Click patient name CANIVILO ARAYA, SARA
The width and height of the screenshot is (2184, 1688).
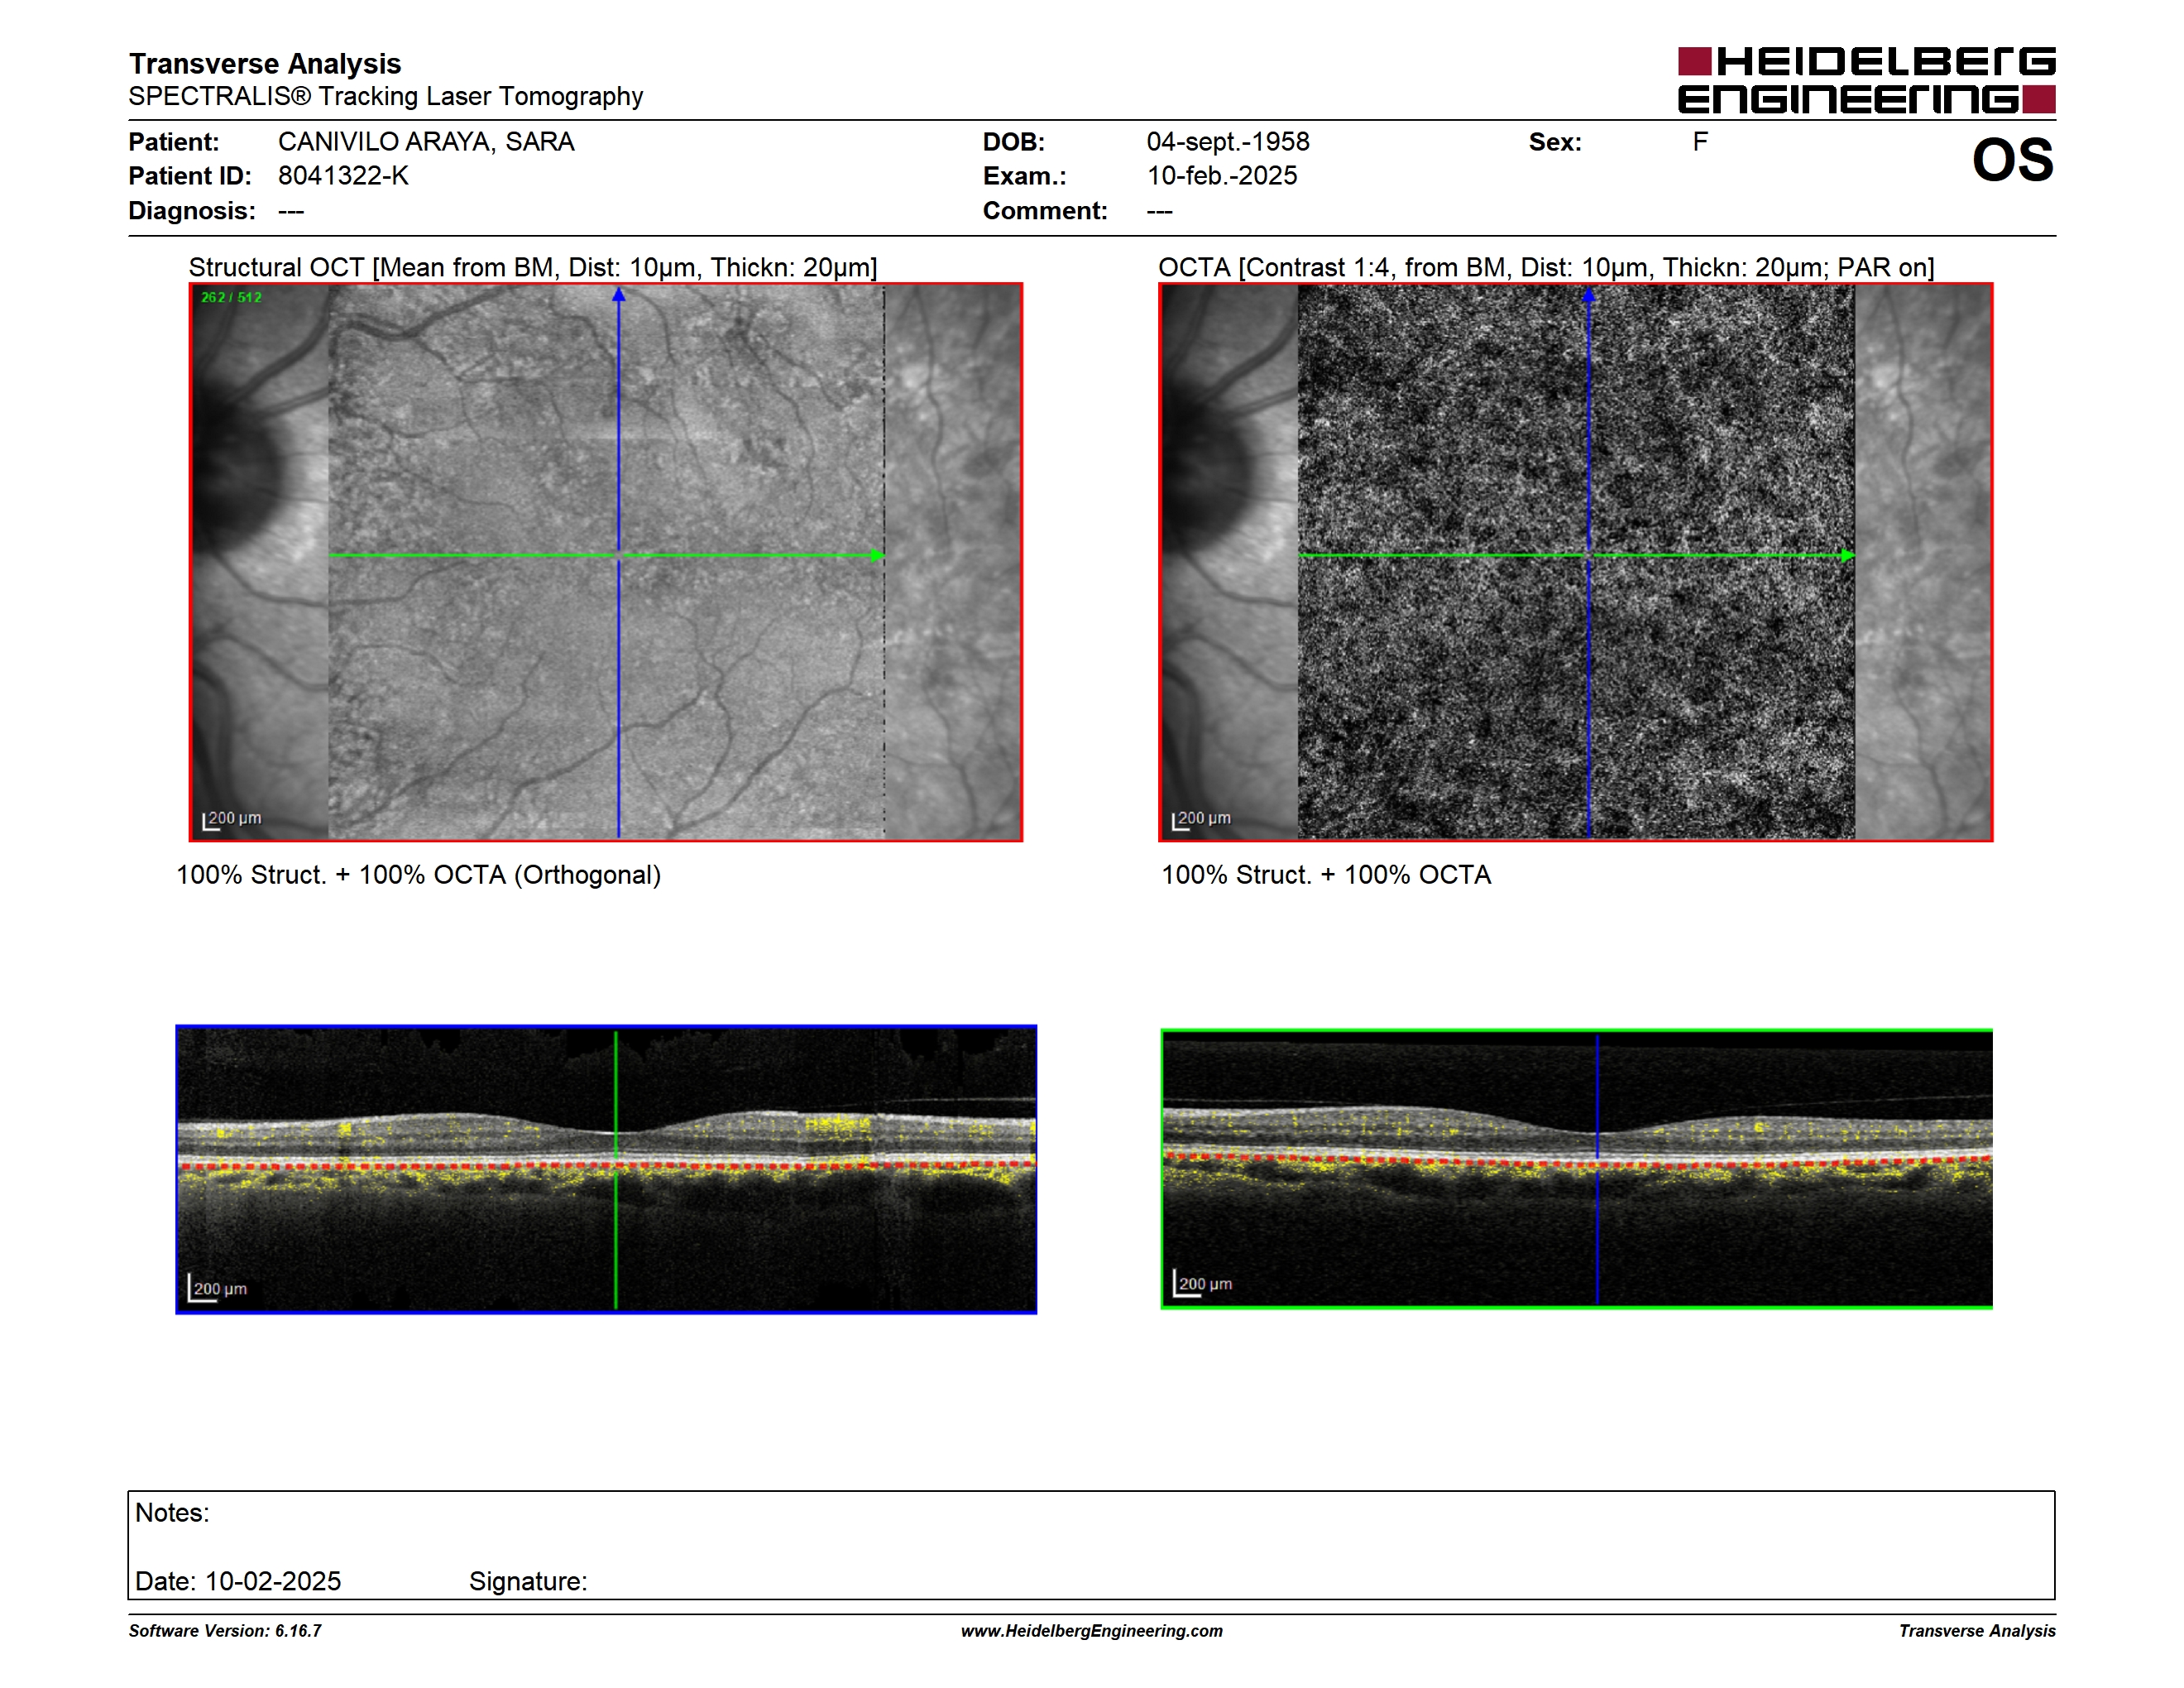tap(426, 142)
